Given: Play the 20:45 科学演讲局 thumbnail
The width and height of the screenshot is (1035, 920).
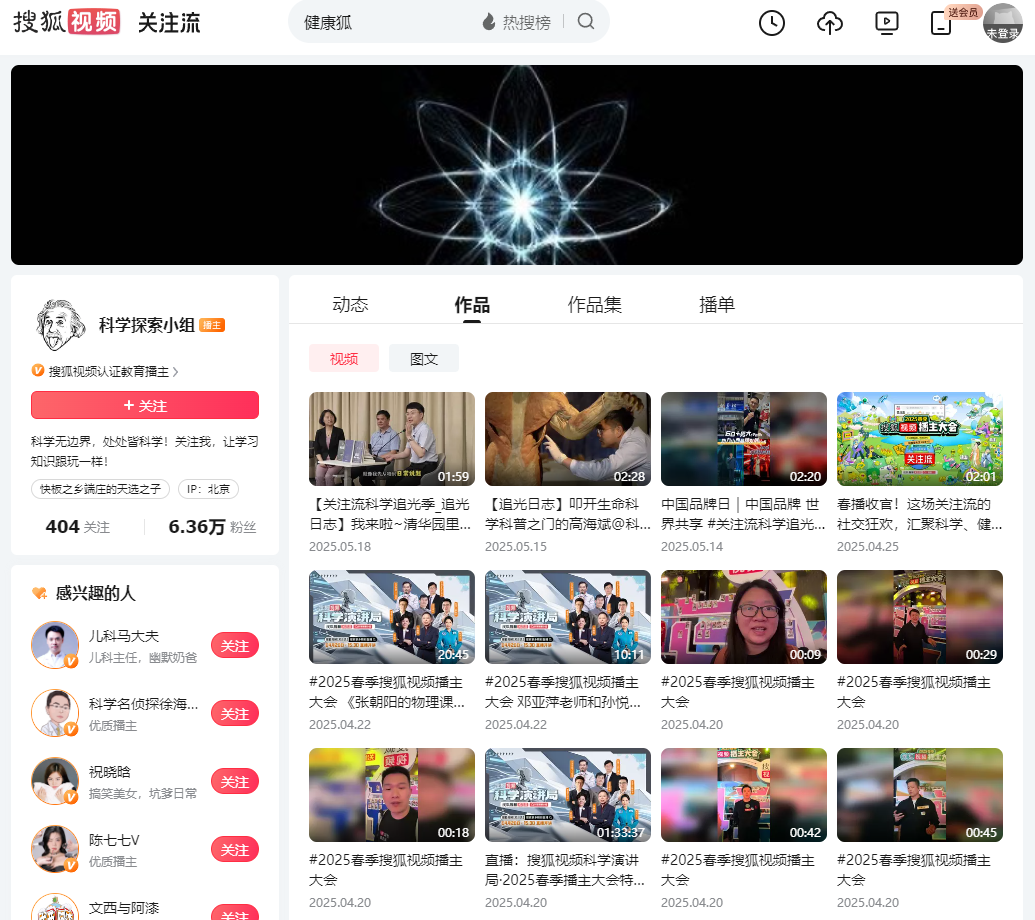Looking at the screenshot, I should pyautogui.click(x=391, y=617).
